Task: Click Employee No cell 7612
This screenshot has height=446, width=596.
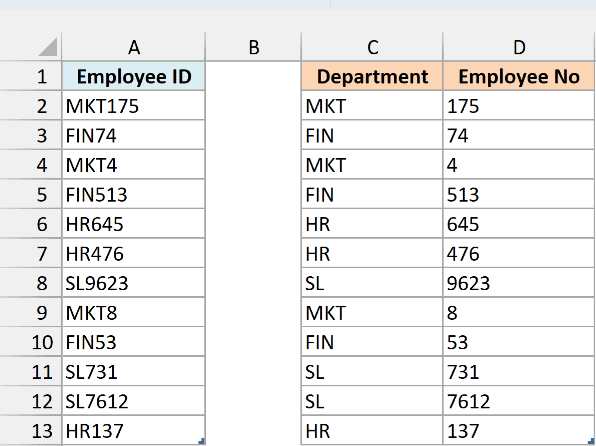Action: 519,401
